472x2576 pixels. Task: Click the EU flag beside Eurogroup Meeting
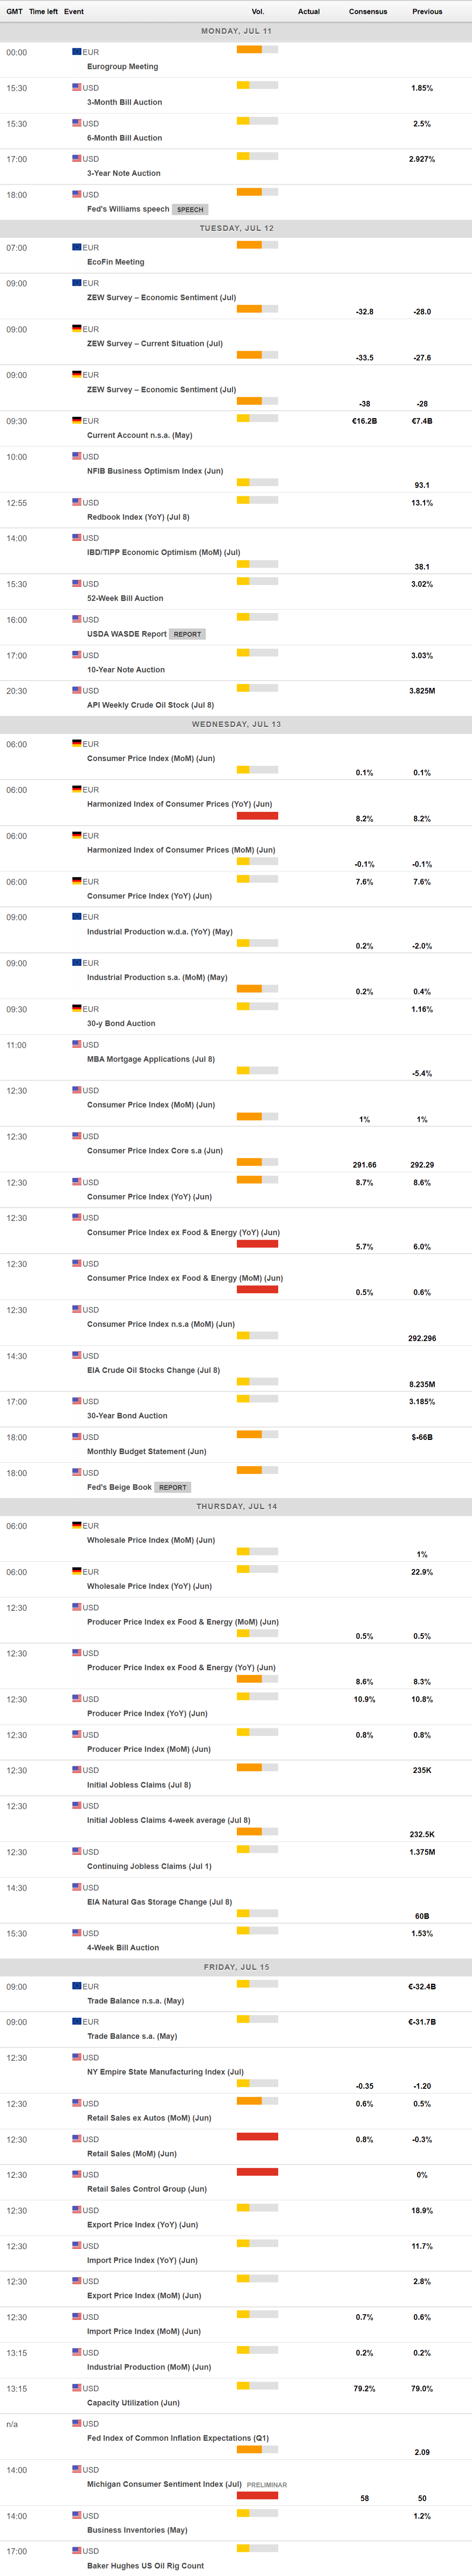pyautogui.click(x=77, y=51)
